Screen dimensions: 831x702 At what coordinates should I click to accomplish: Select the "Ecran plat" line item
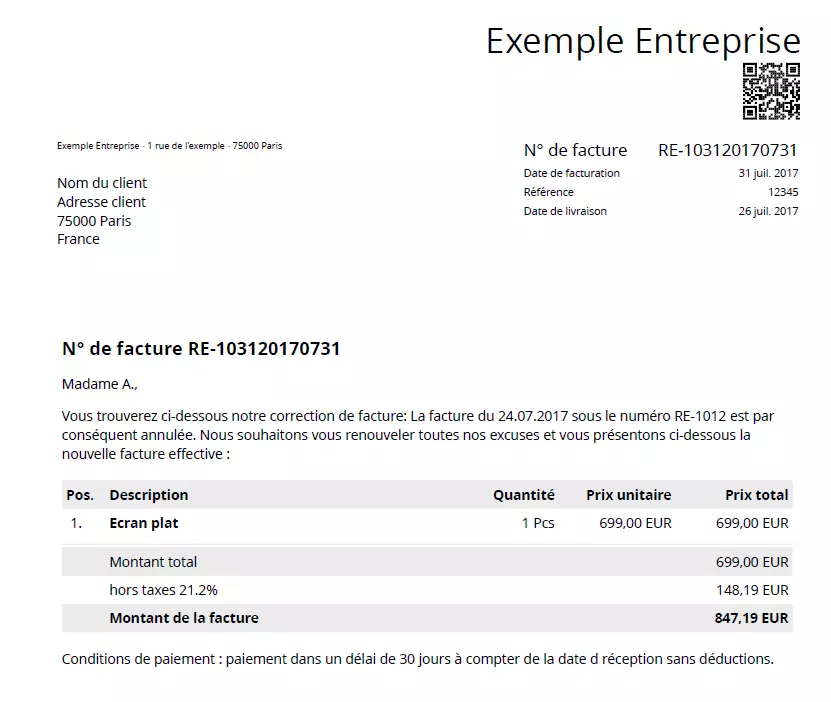click(x=144, y=523)
